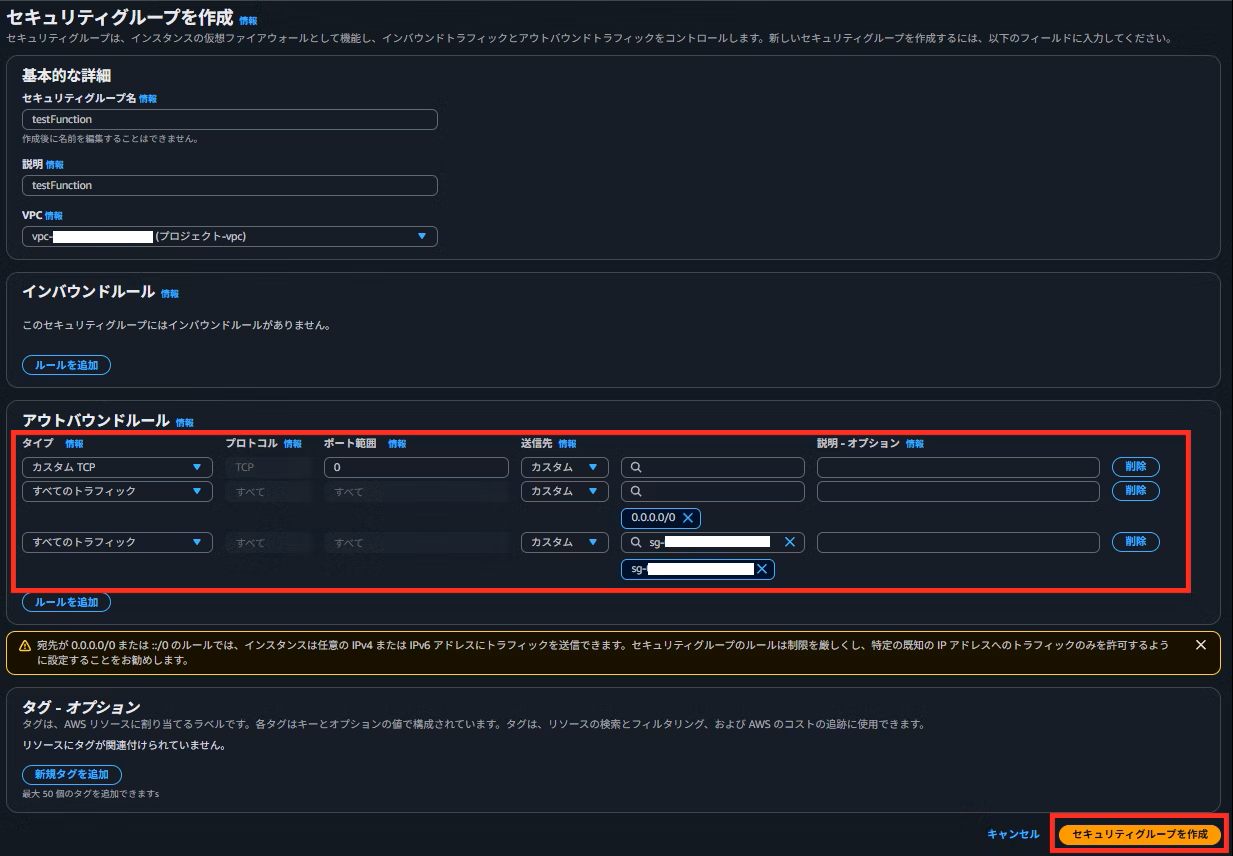Open 情報 link next to タイプ column

pos(74,444)
